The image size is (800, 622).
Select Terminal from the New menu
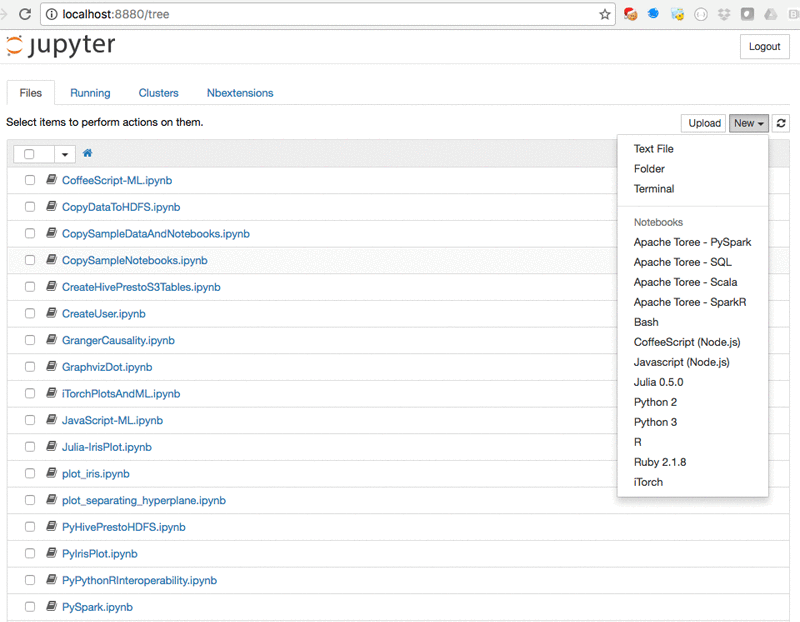tap(654, 188)
